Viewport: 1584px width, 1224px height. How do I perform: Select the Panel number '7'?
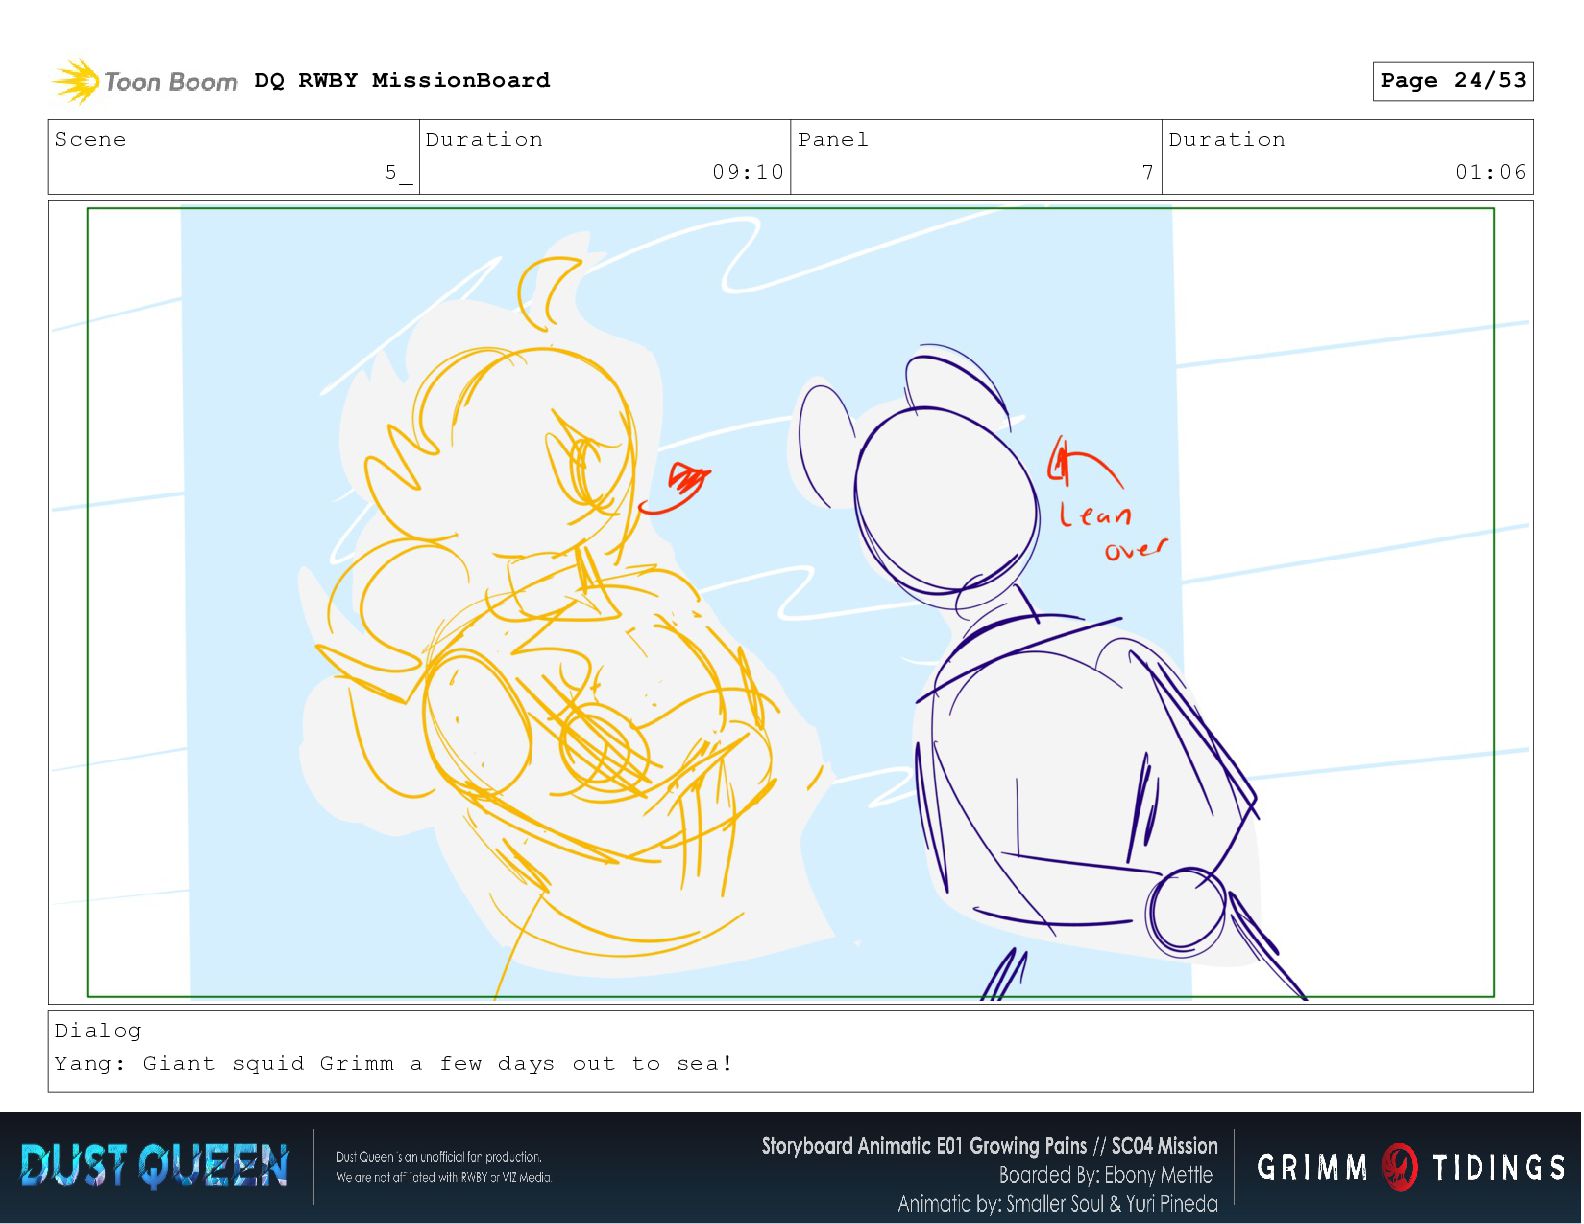point(1148,172)
